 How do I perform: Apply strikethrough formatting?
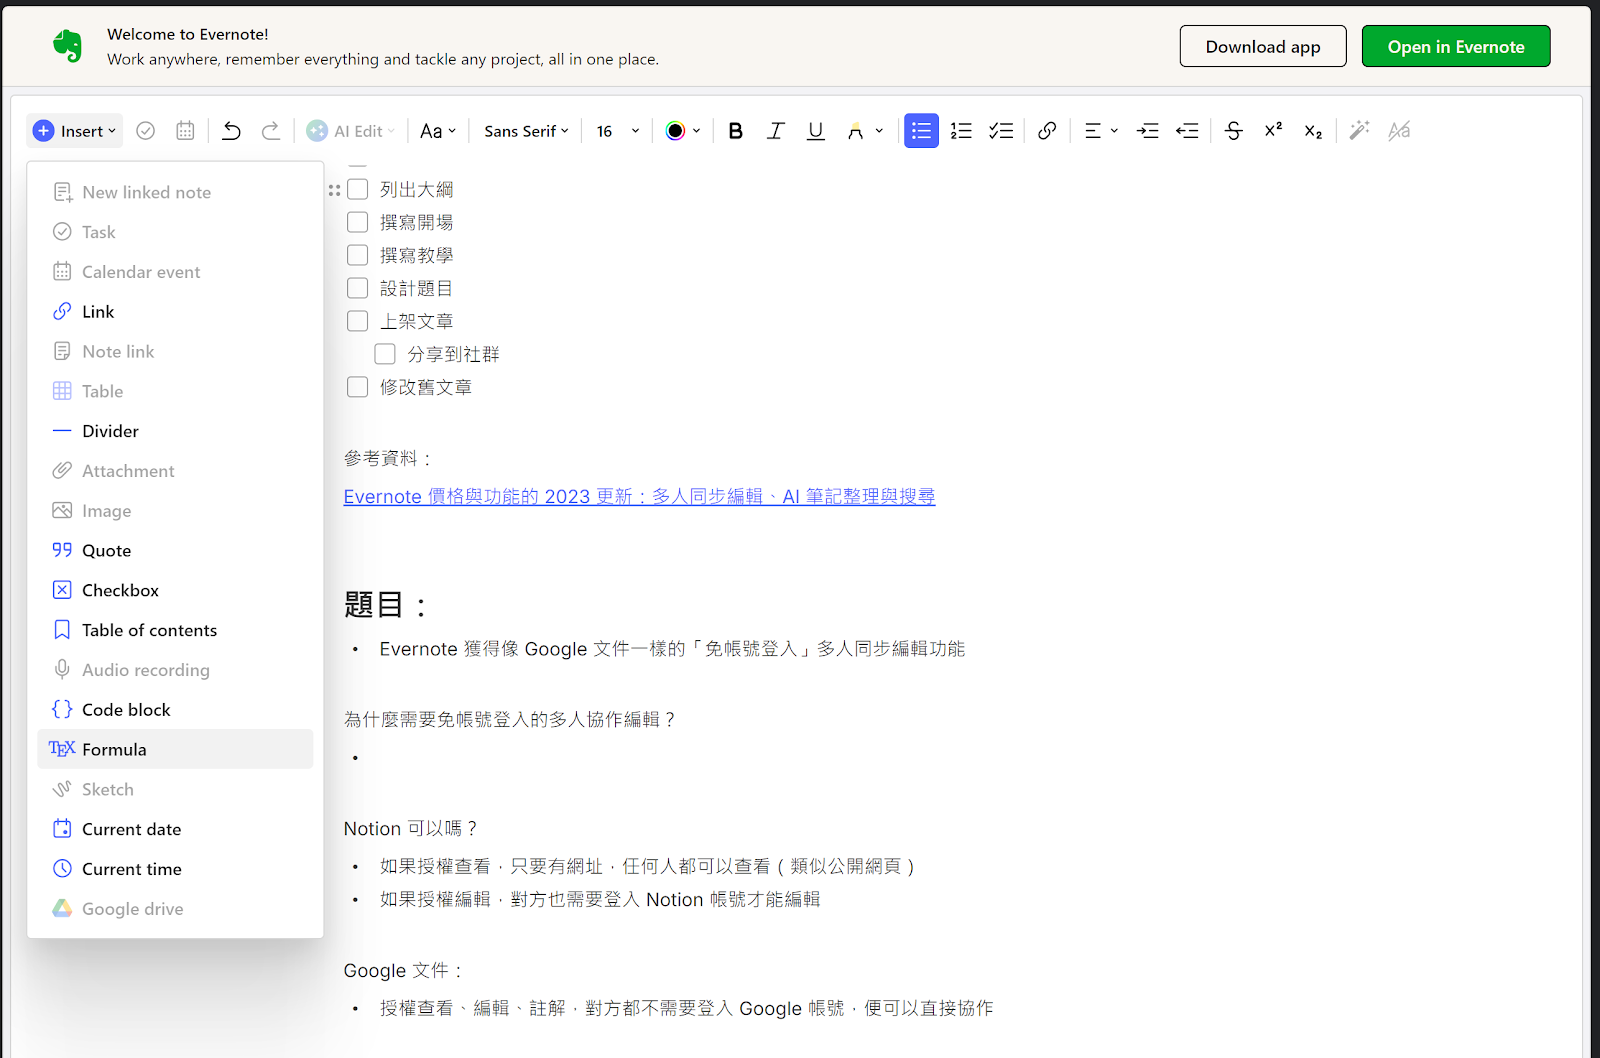click(x=1234, y=131)
